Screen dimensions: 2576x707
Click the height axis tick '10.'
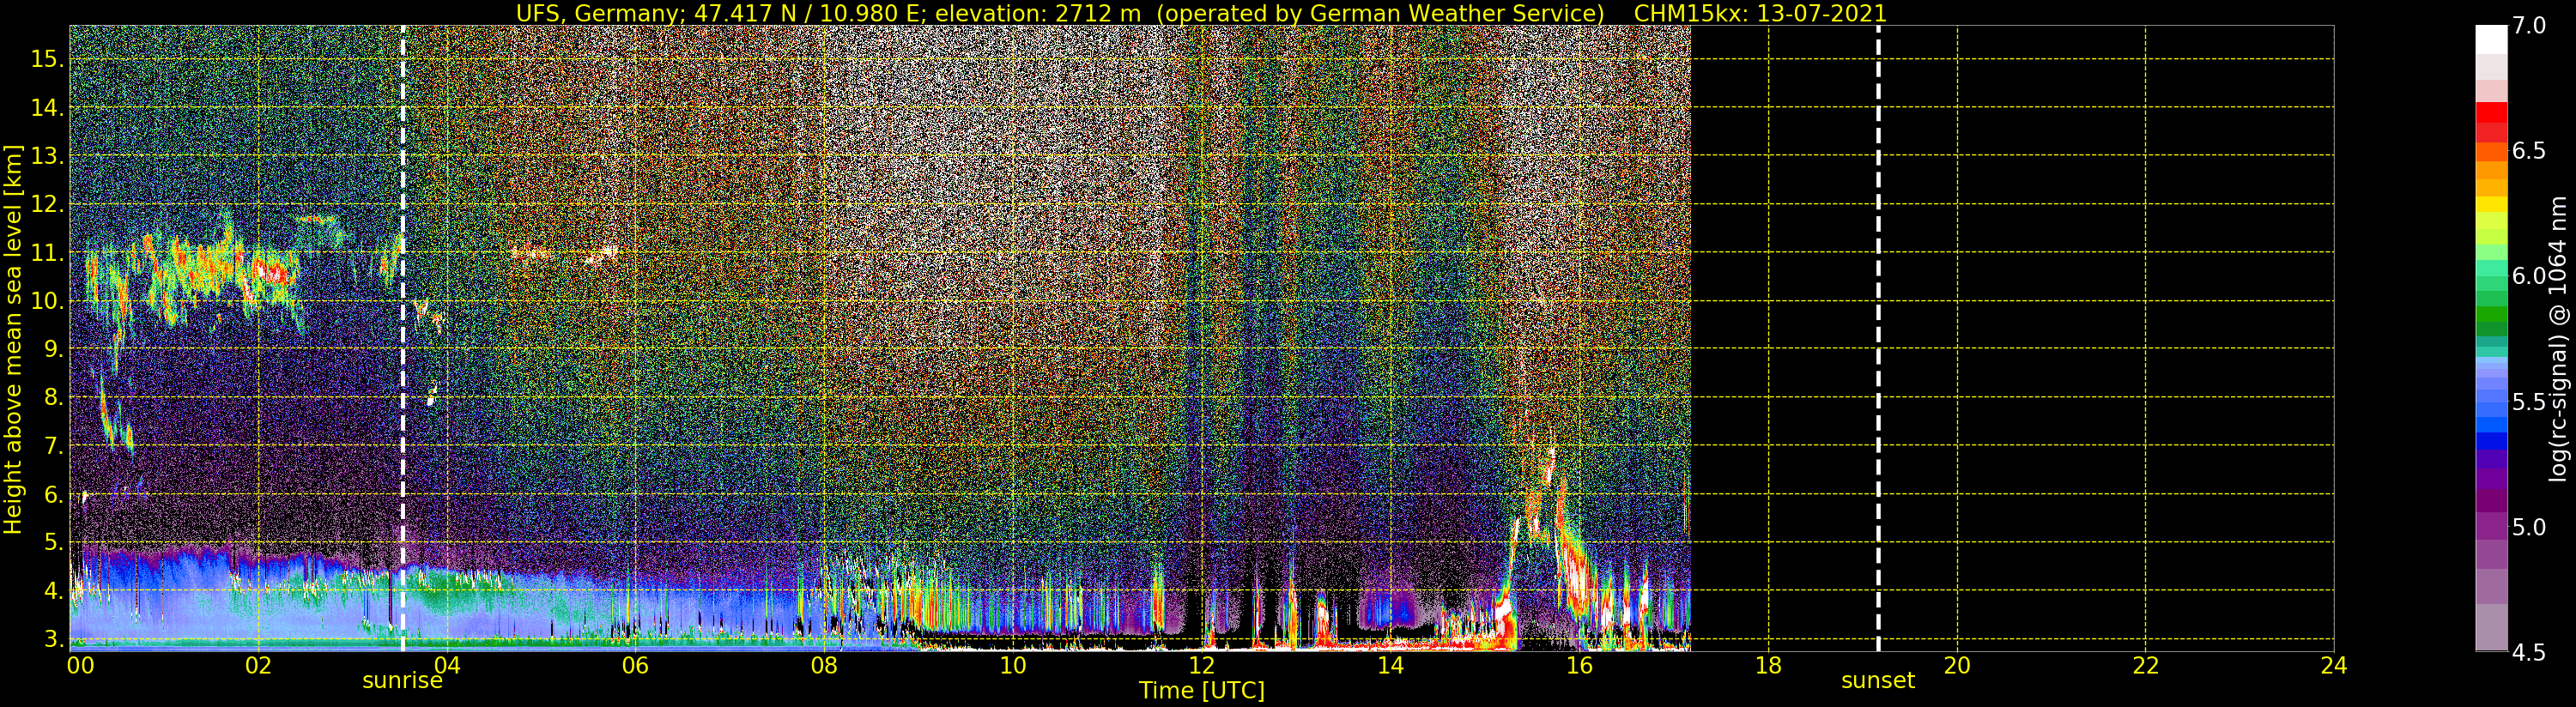click(x=47, y=301)
